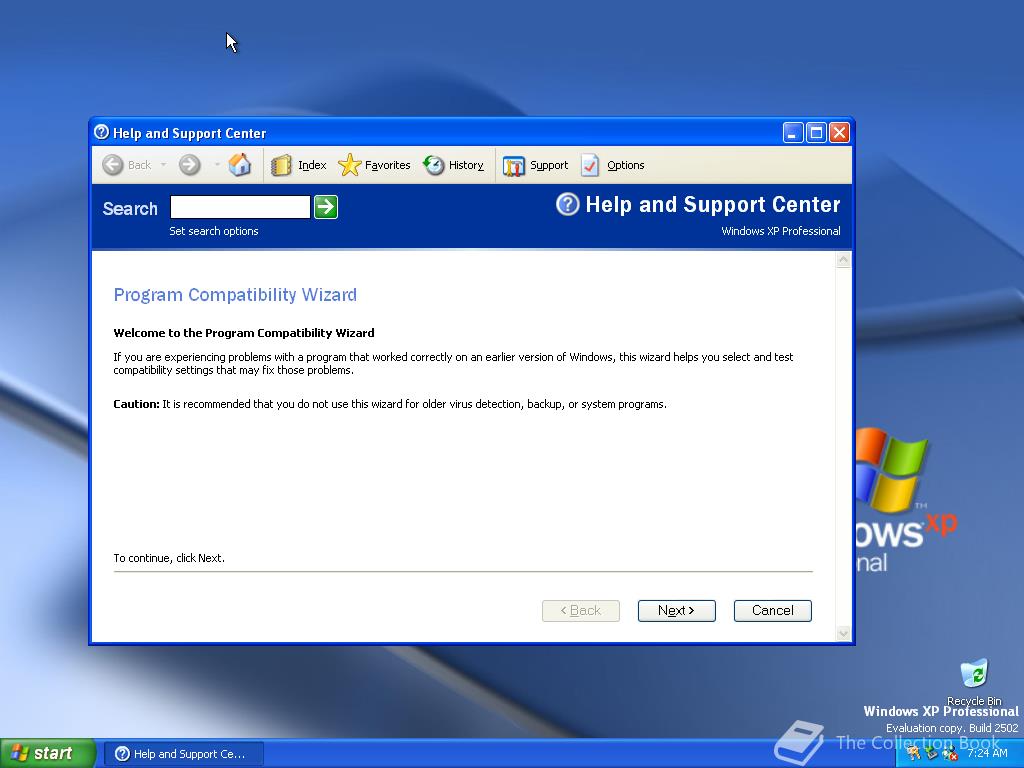
Task: Open Set search options link
Action: click(x=214, y=231)
